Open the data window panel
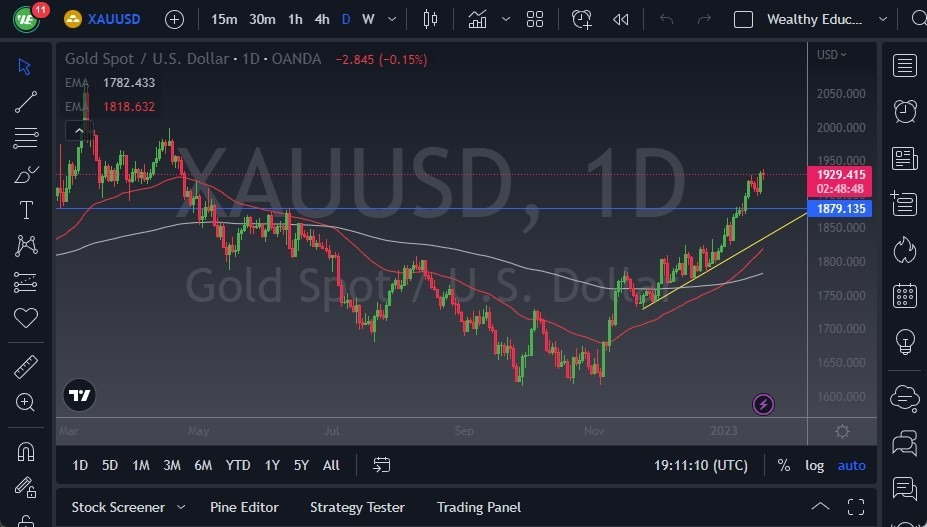This screenshot has width=927, height=527. click(905, 204)
